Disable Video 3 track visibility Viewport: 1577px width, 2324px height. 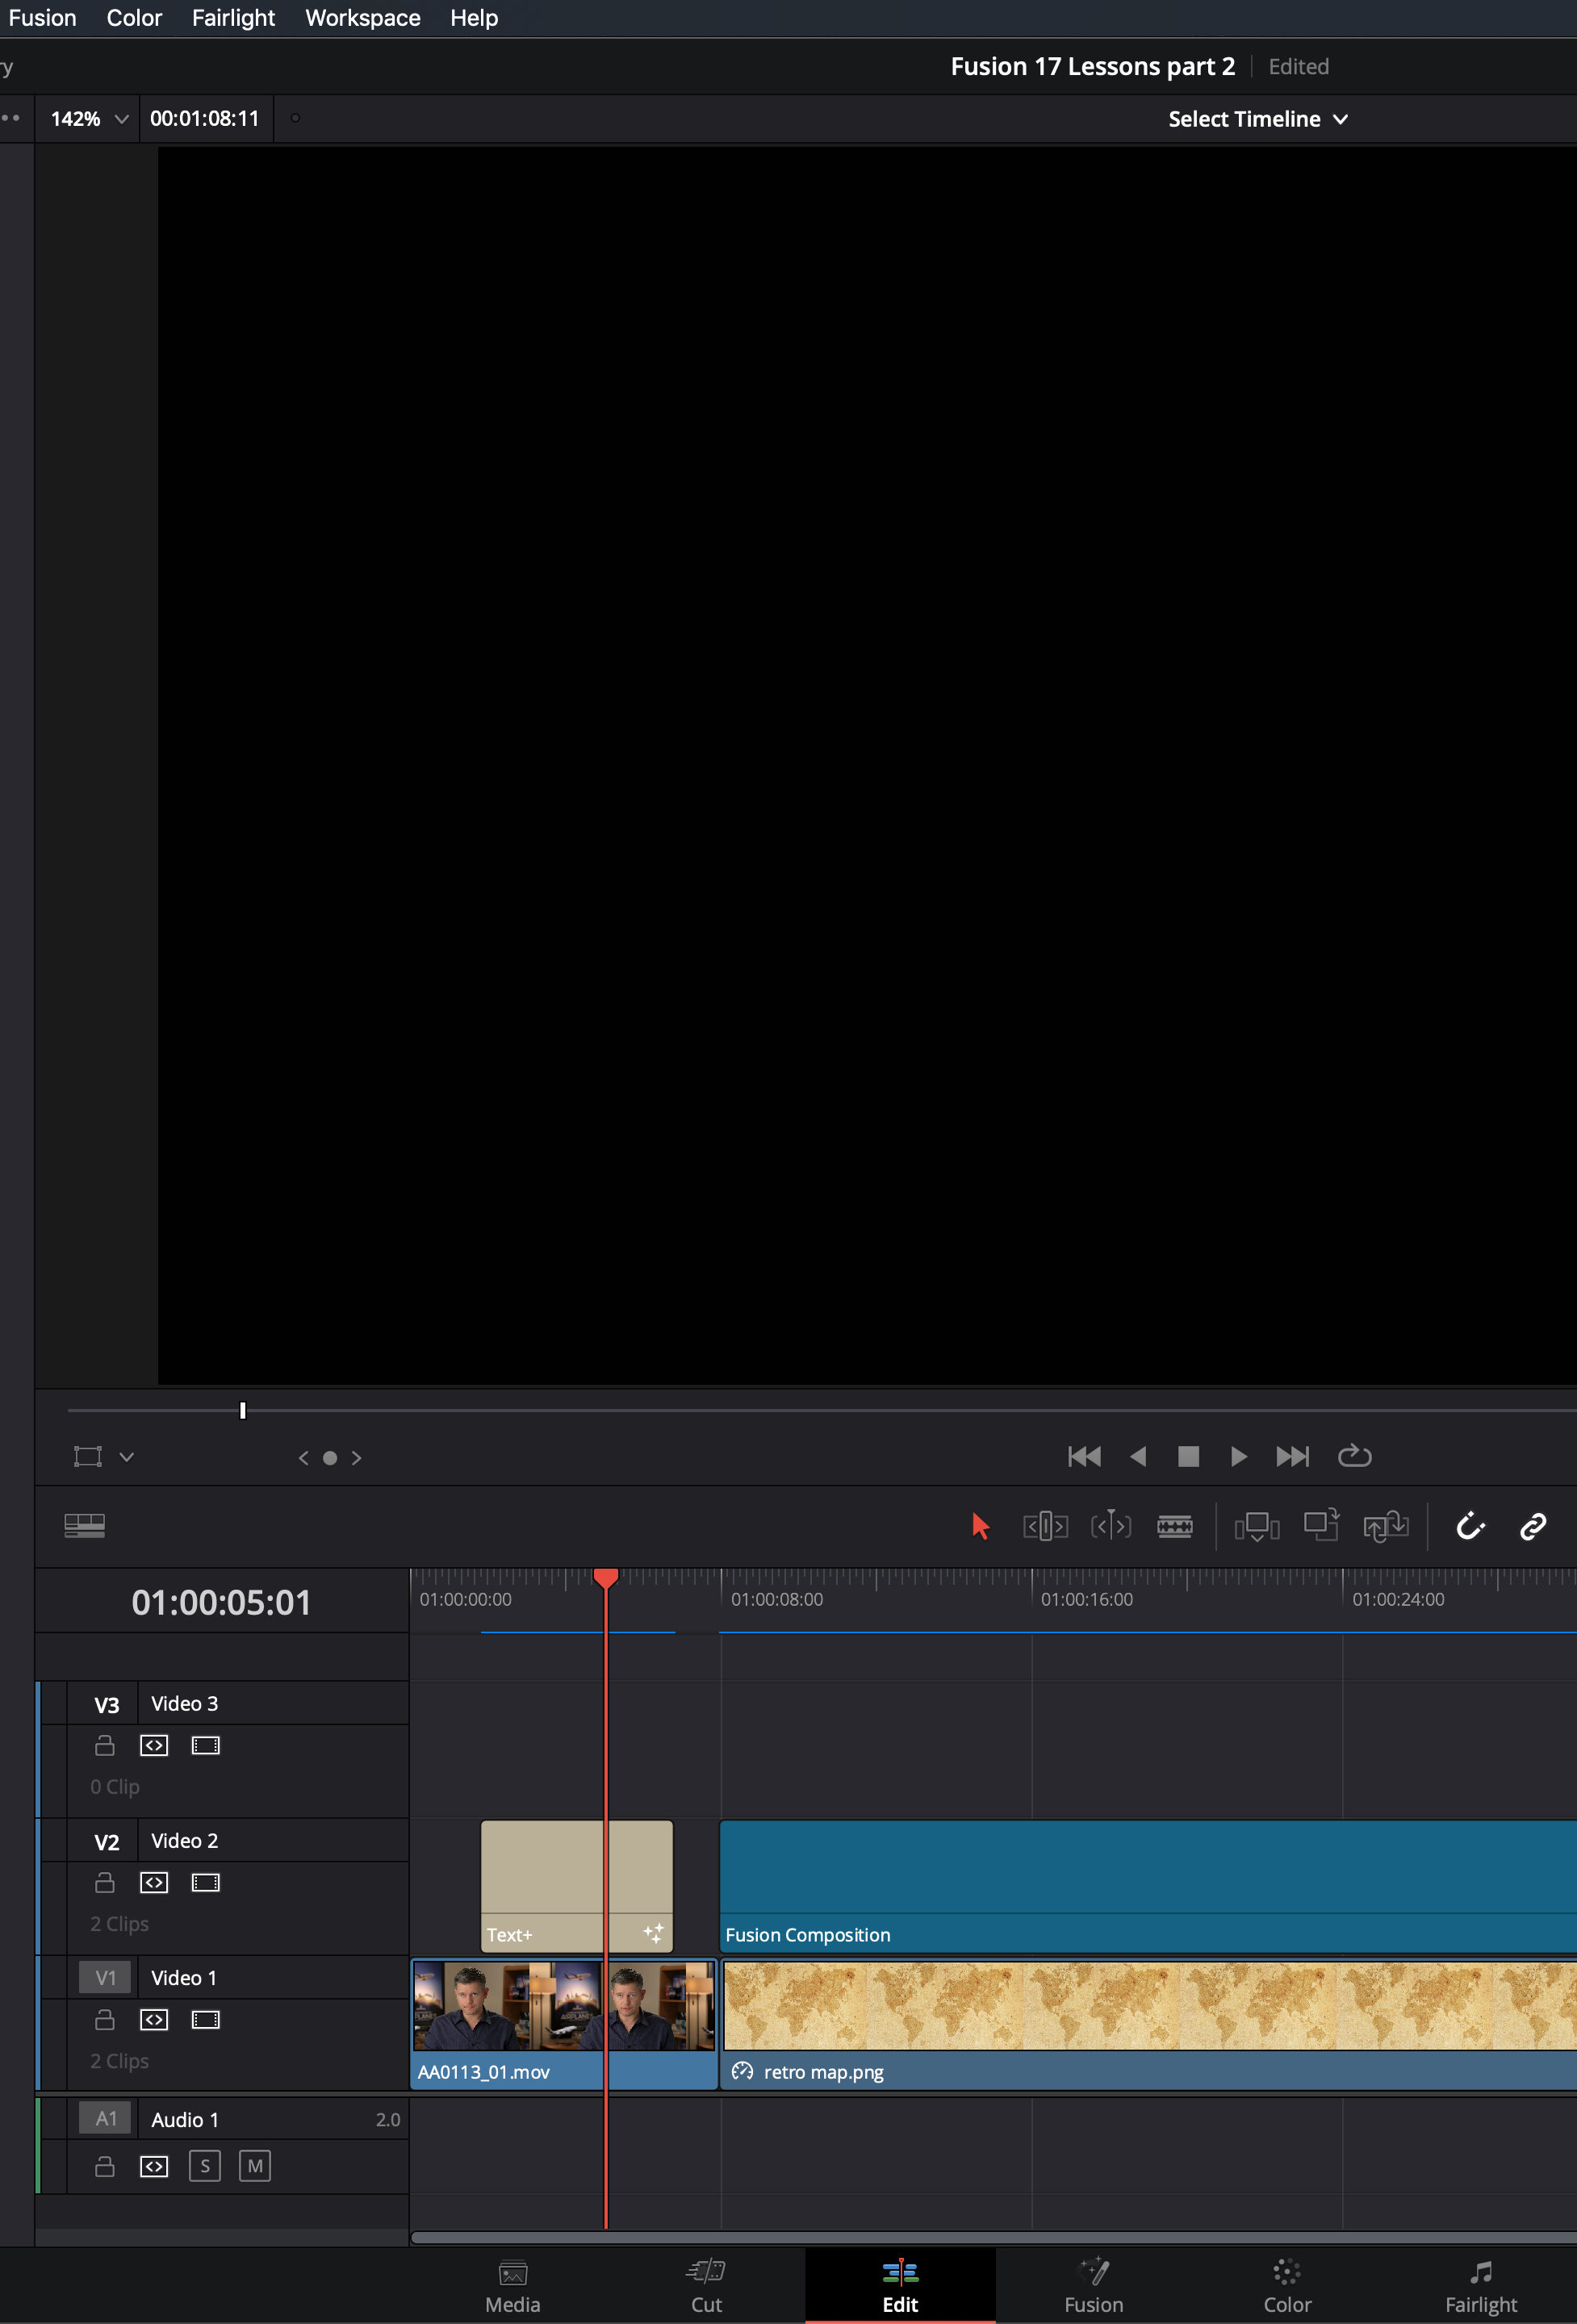point(206,1745)
